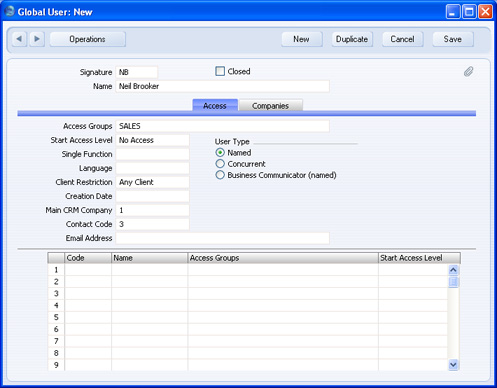Select Business Communicator (named) user type
Viewport: 497px width, 388px height.
click(220, 175)
